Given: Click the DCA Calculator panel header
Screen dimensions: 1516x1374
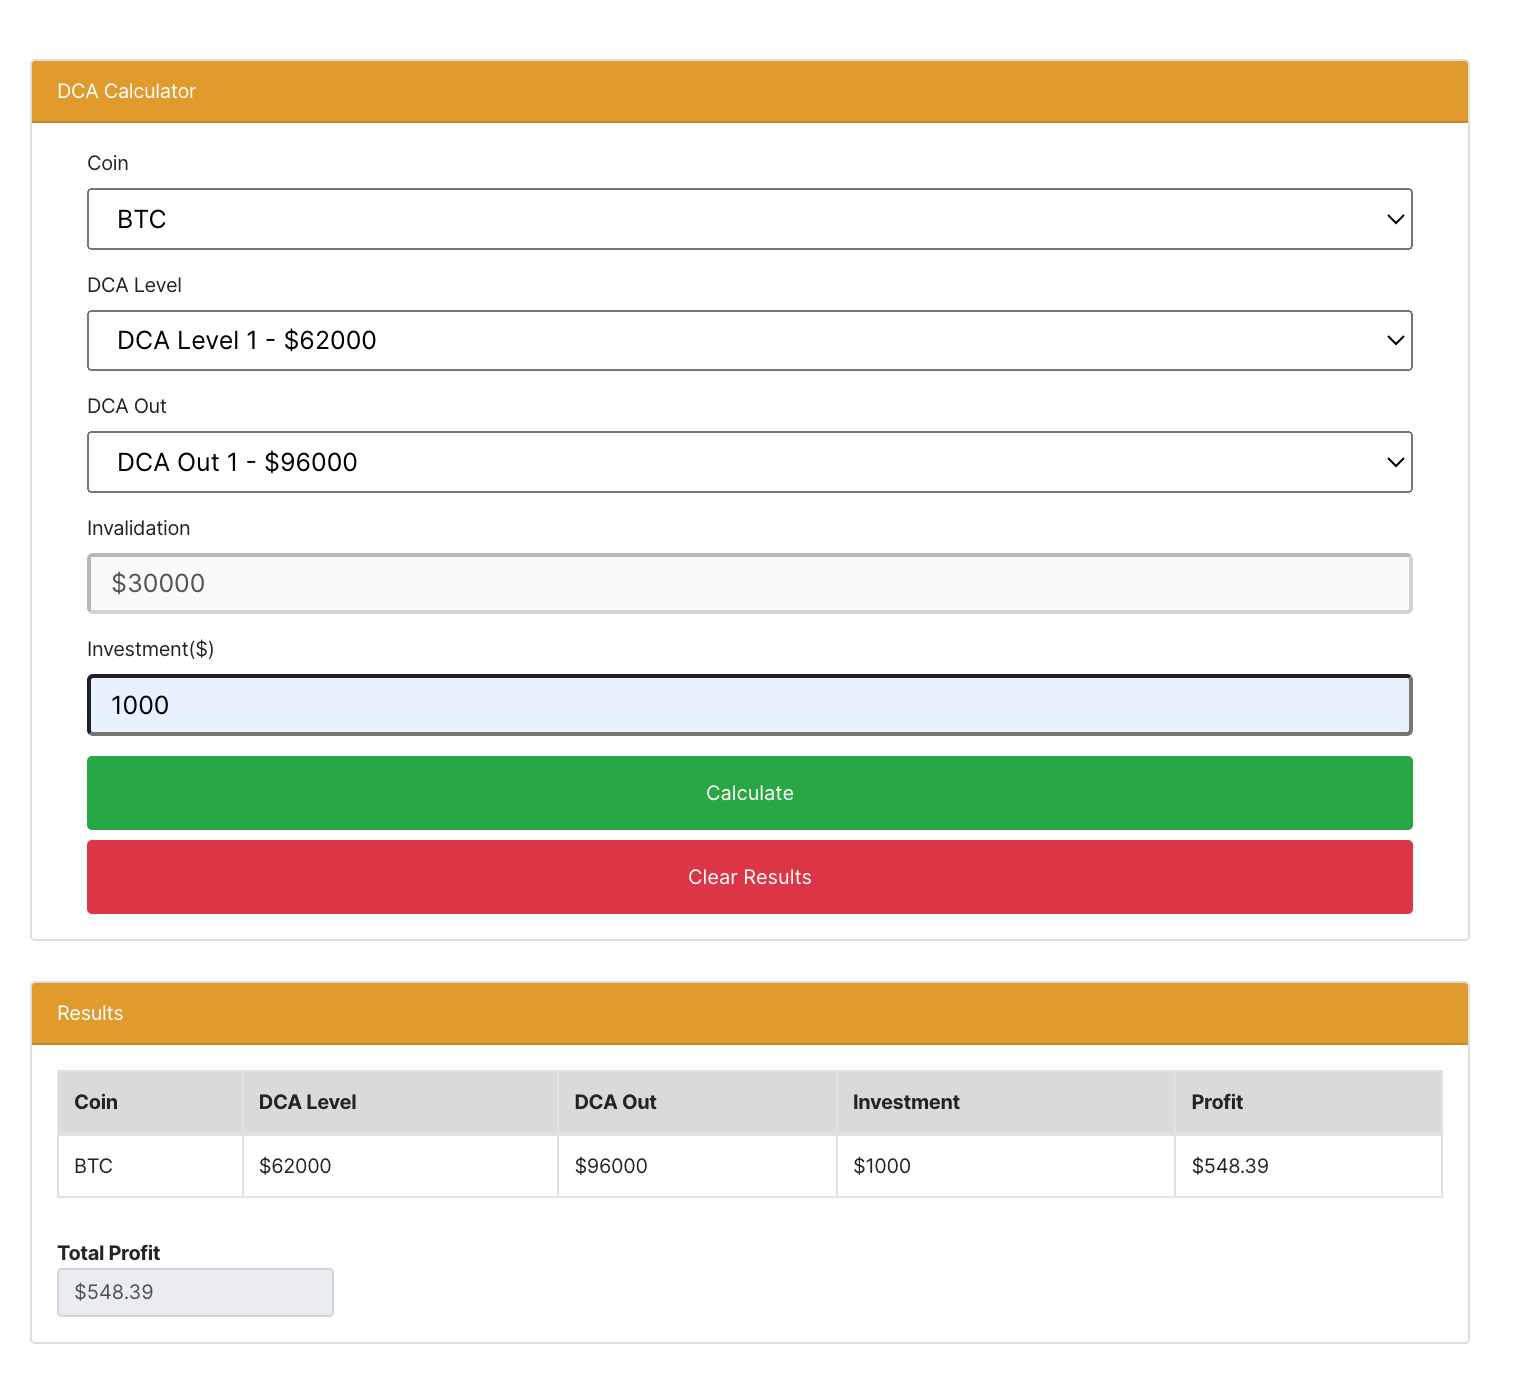Looking at the screenshot, I should click(749, 91).
